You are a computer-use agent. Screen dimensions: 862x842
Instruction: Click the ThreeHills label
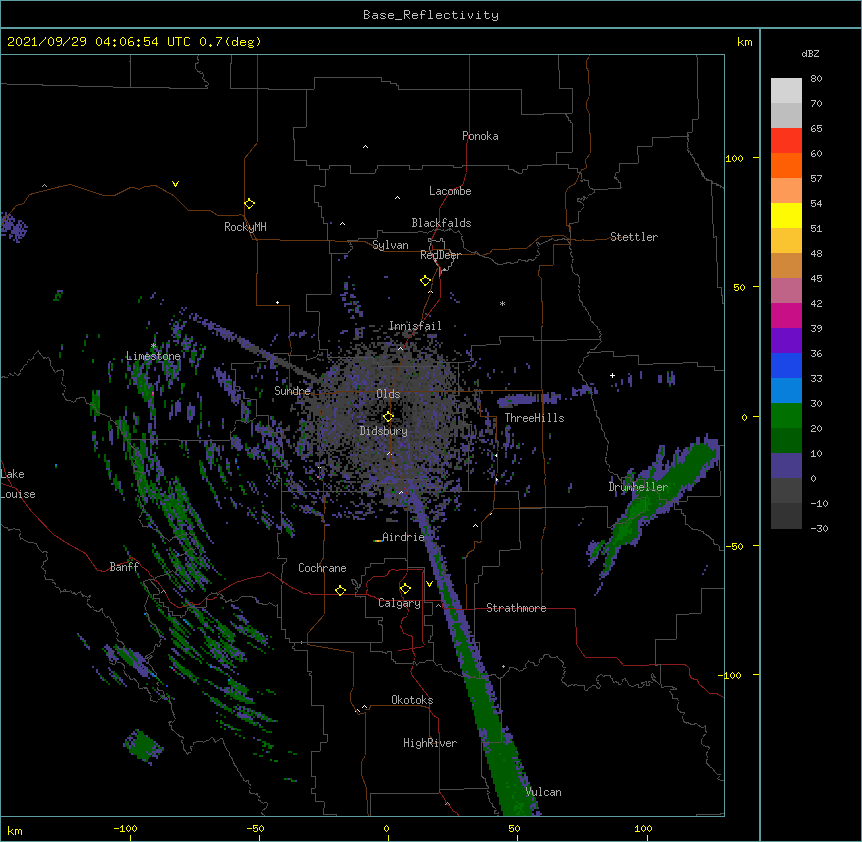(x=534, y=418)
